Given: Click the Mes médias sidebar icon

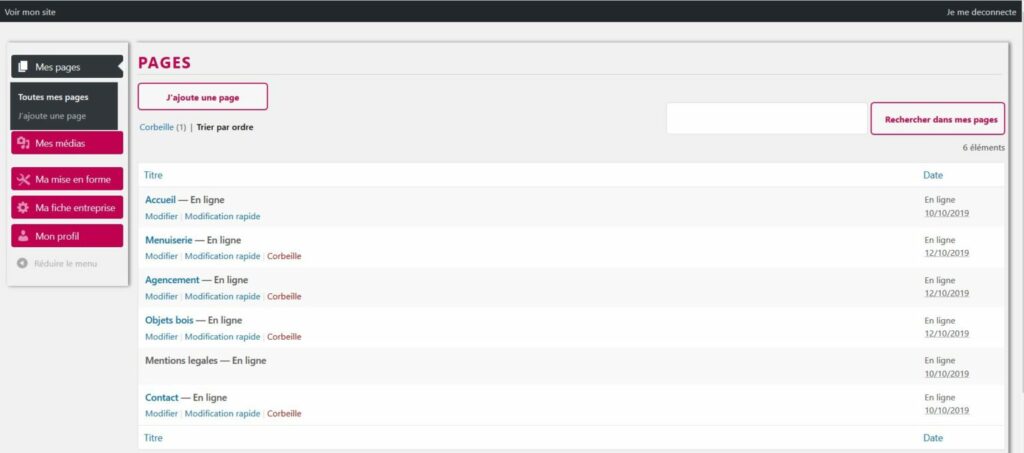Looking at the screenshot, I should 23,144.
